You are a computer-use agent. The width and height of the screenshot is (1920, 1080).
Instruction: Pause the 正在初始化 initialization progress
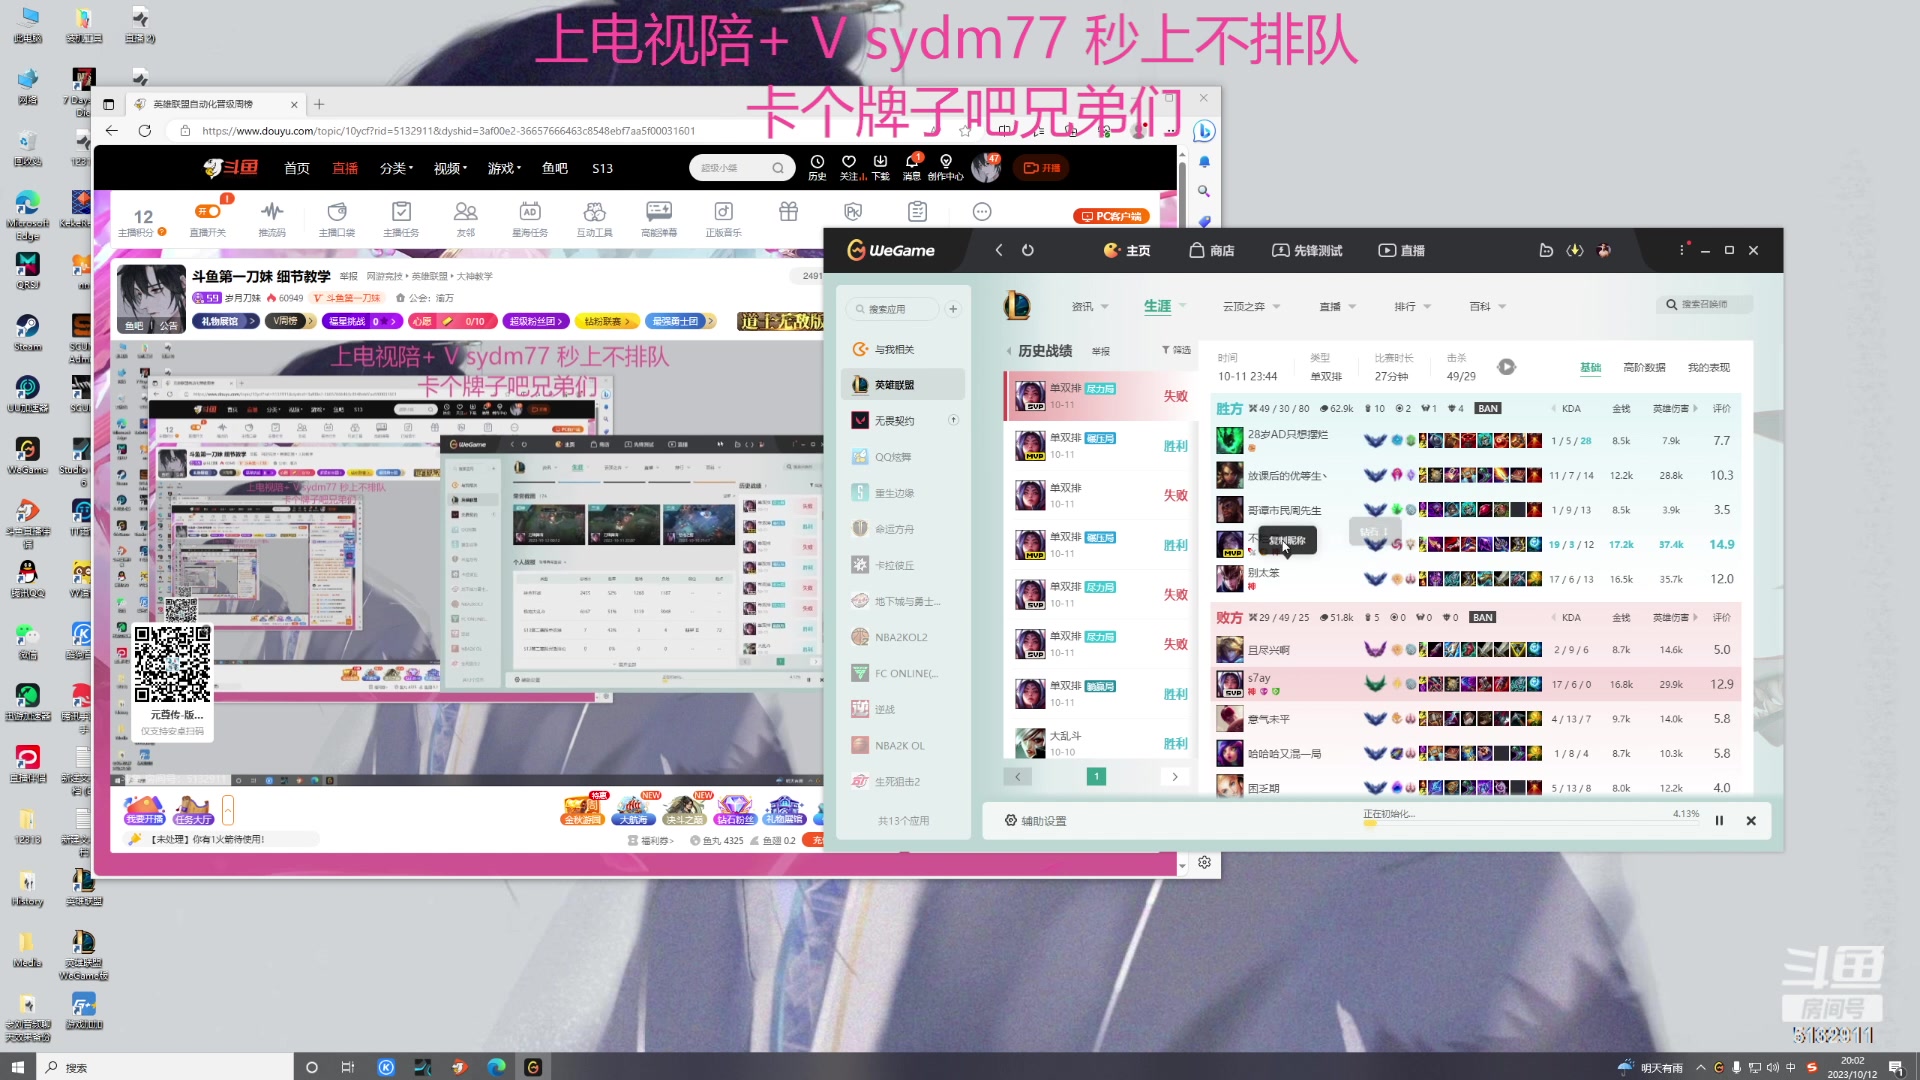point(1719,820)
